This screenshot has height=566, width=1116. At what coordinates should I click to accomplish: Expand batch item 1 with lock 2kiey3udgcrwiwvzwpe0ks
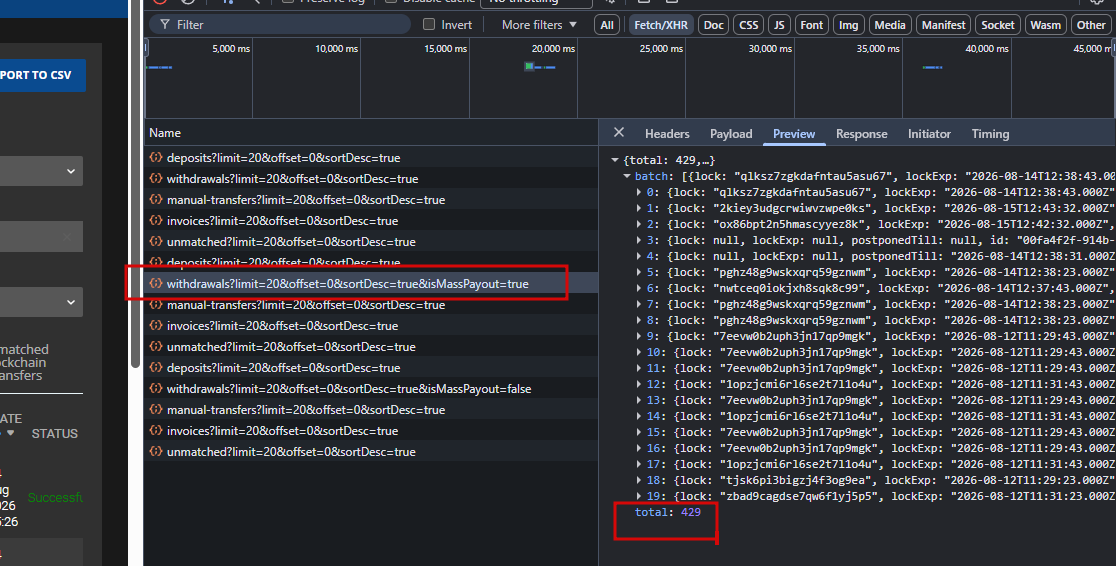pyautogui.click(x=638, y=208)
